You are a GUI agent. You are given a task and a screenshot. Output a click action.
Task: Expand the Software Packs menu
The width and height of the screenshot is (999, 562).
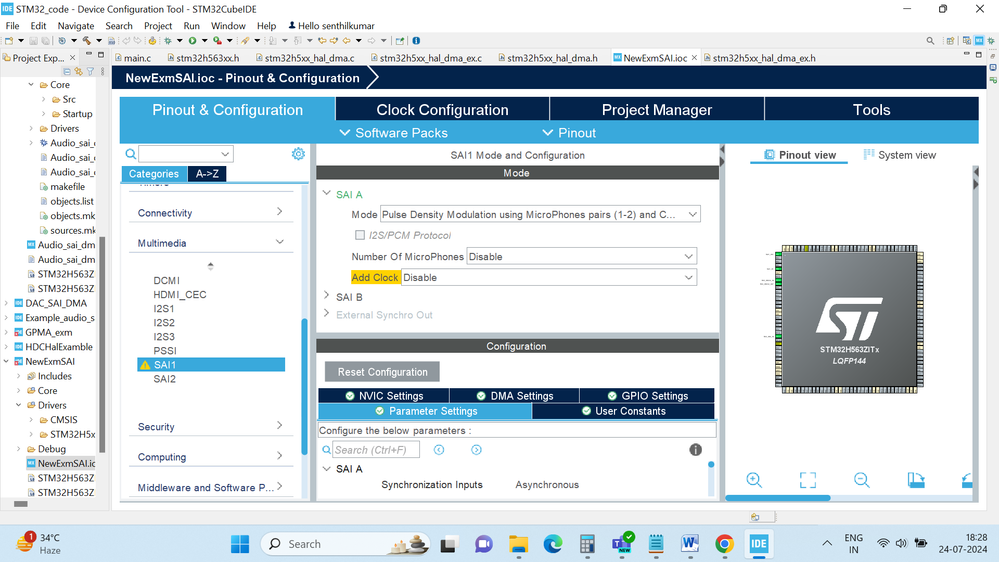pyautogui.click(x=393, y=133)
